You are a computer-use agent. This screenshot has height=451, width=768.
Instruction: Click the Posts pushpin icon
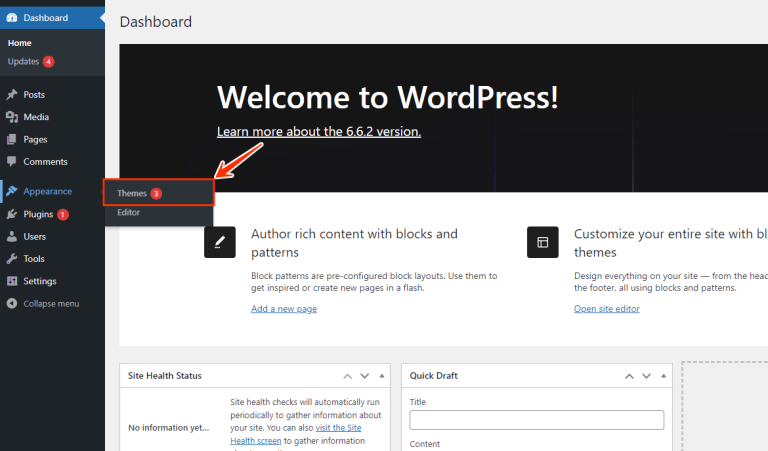coord(12,95)
